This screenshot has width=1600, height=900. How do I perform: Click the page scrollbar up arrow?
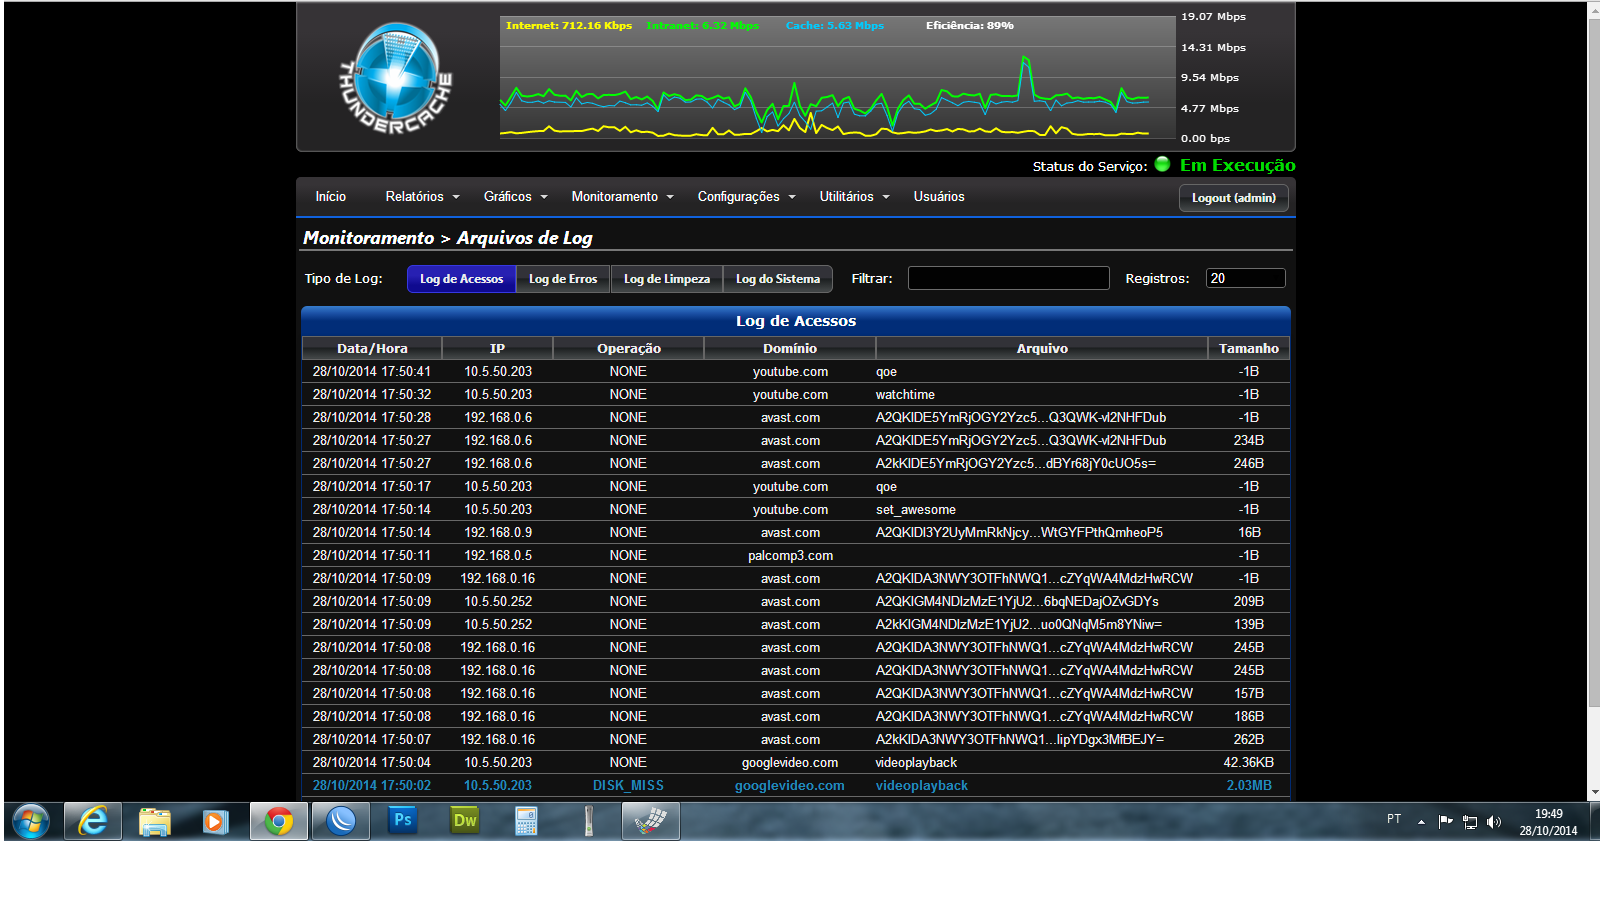1593,9
